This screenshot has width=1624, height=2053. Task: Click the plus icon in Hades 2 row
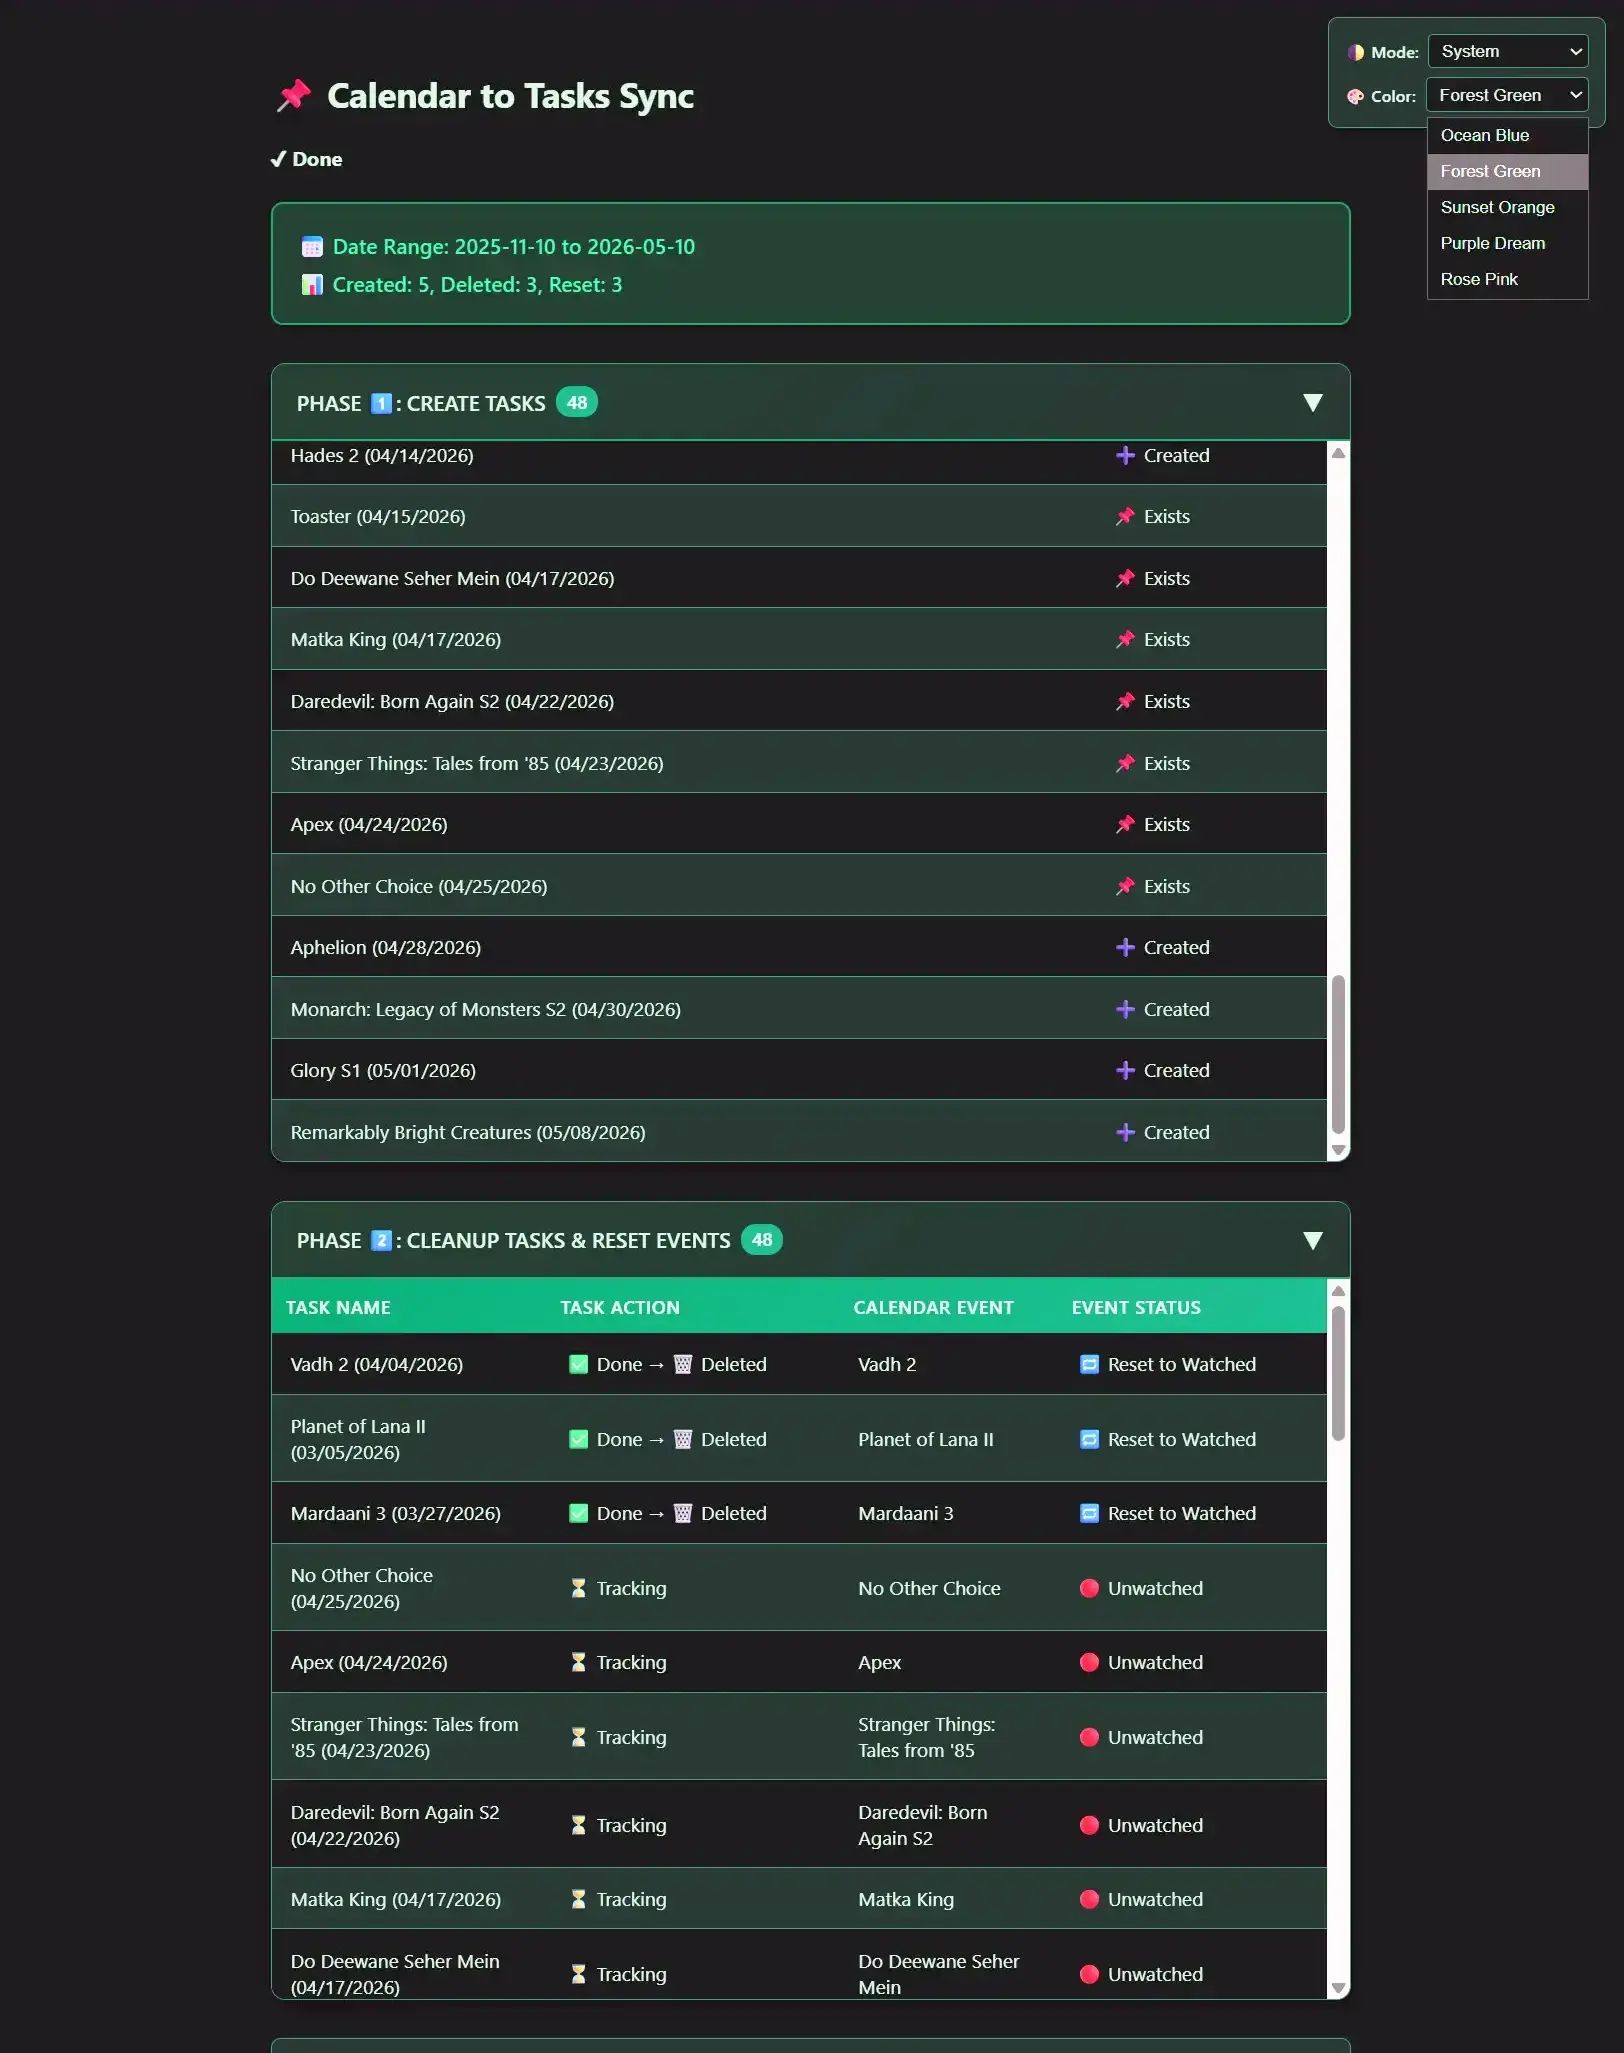pyautogui.click(x=1125, y=456)
